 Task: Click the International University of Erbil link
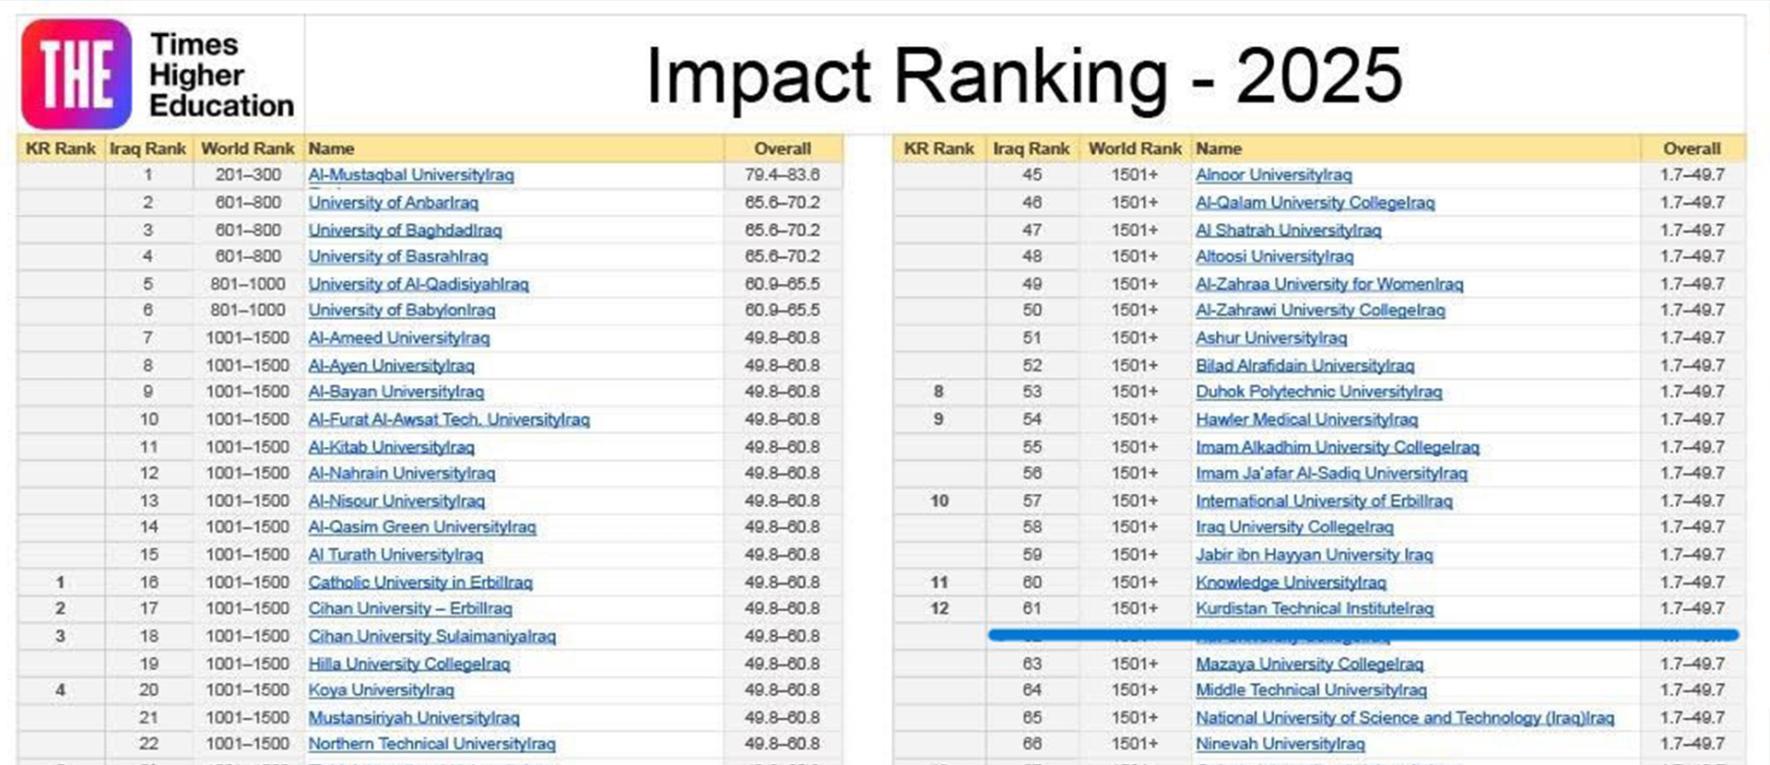1324,501
